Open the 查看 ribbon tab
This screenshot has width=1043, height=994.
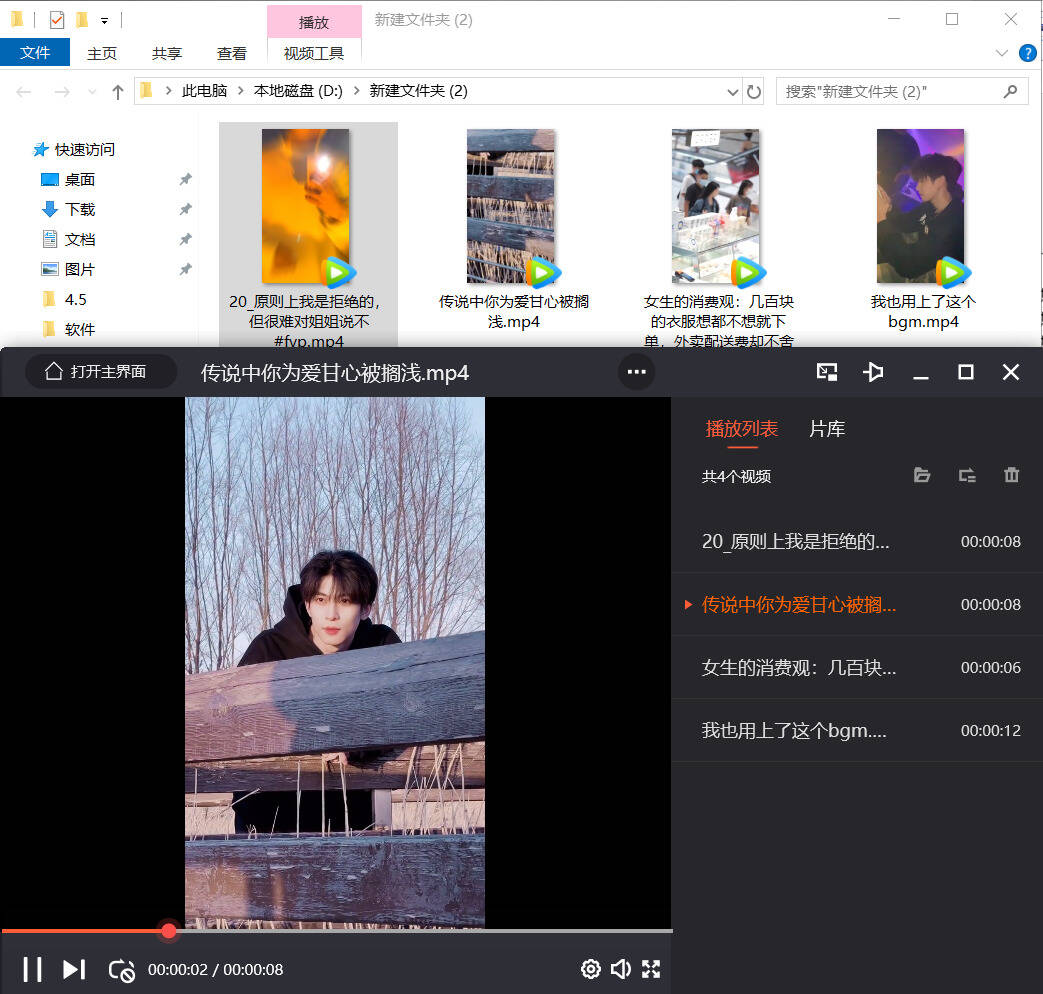pyautogui.click(x=232, y=53)
